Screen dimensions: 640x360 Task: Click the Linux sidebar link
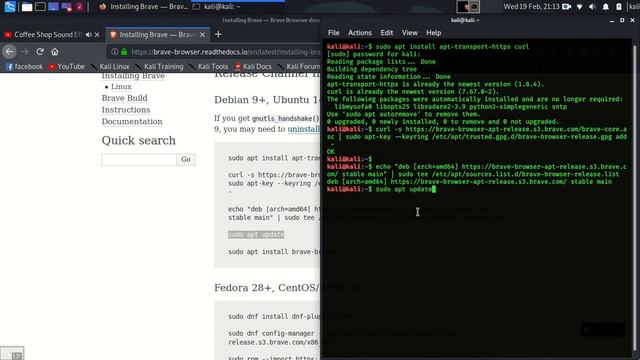pyautogui.click(x=121, y=87)
